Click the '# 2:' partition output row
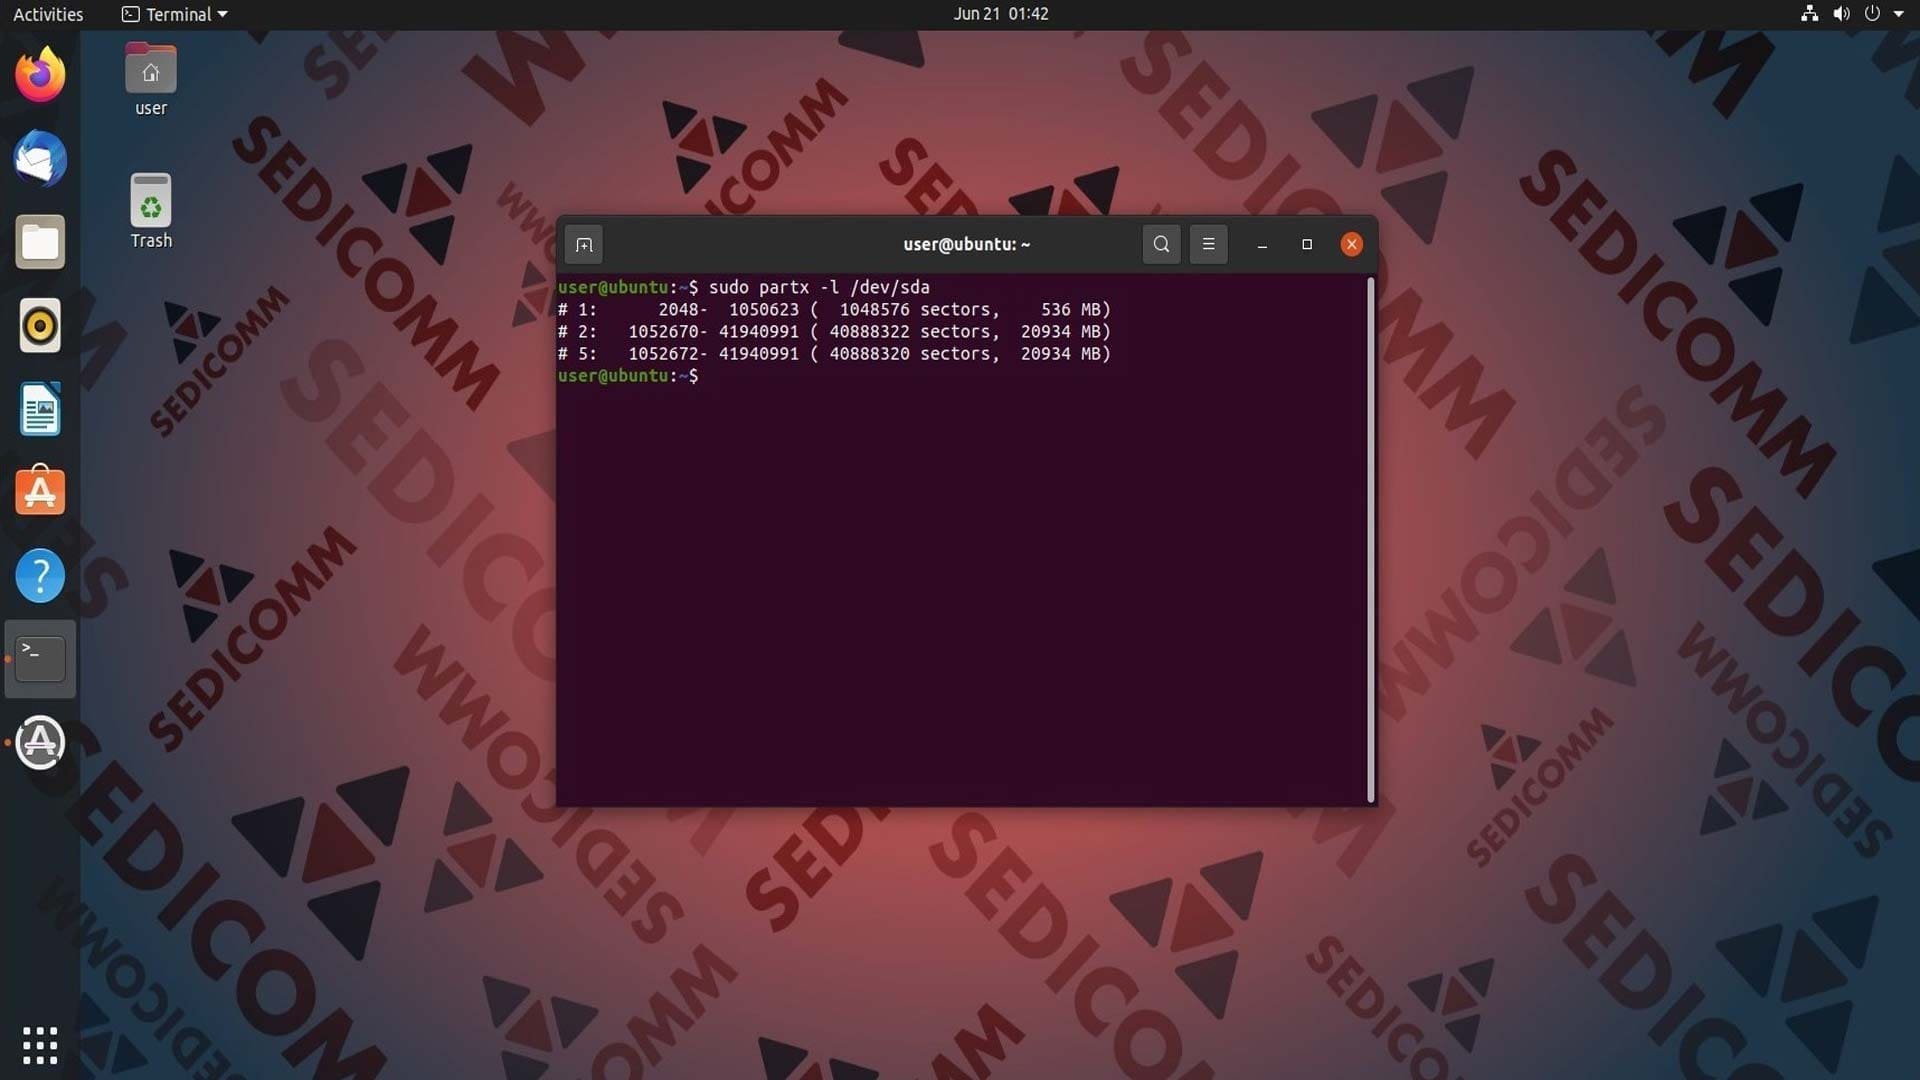The image size is (1920, 1080). coord(834,332)
